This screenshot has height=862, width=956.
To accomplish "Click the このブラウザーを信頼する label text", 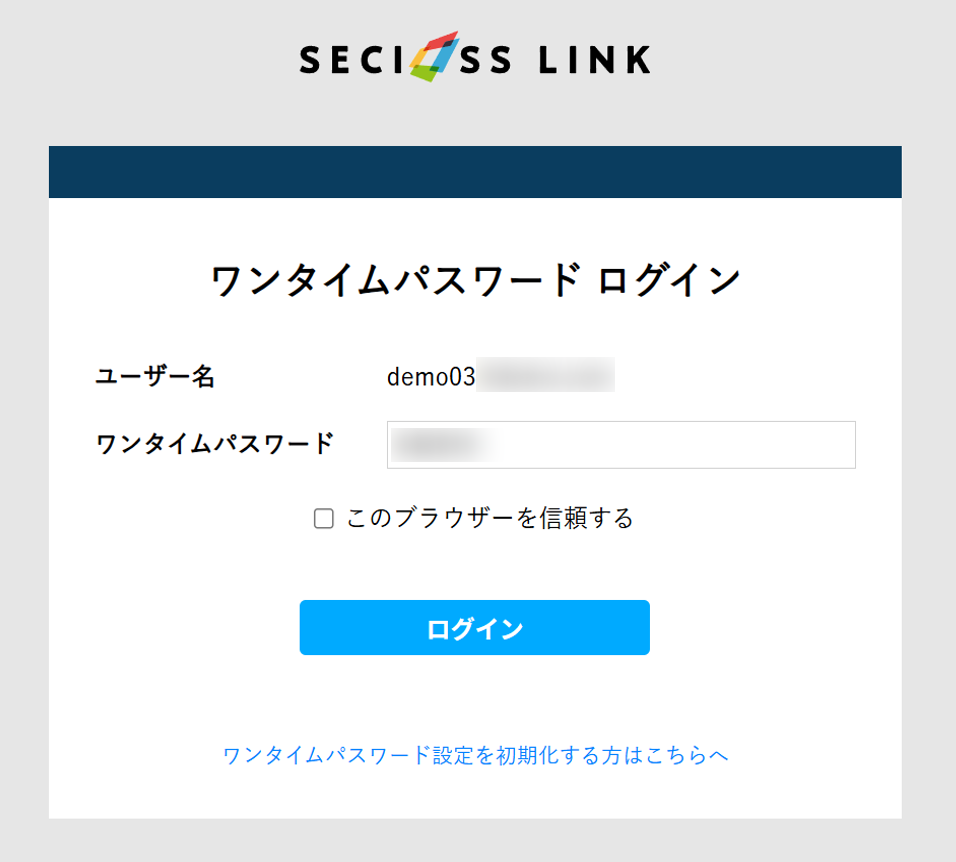I will pos(490,518).
